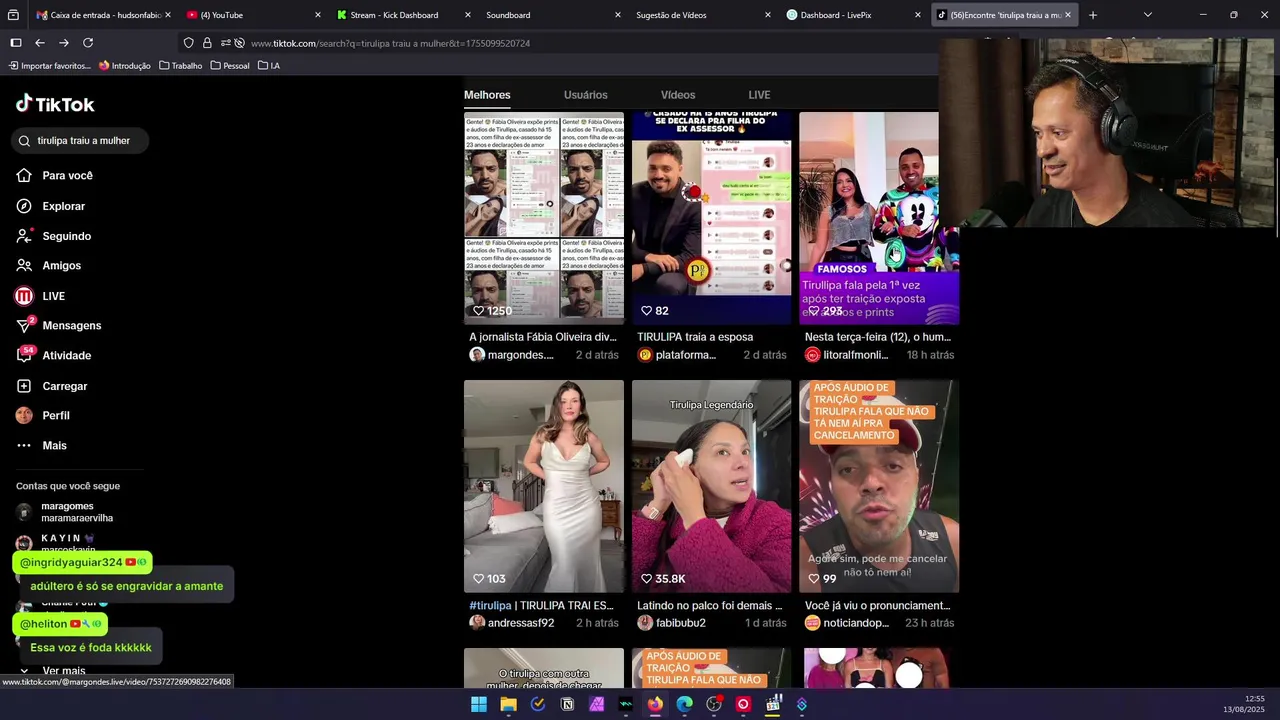1280x720 pixels.
Task: Toggle the browser sidebar button
Action: tap(16, 43)
